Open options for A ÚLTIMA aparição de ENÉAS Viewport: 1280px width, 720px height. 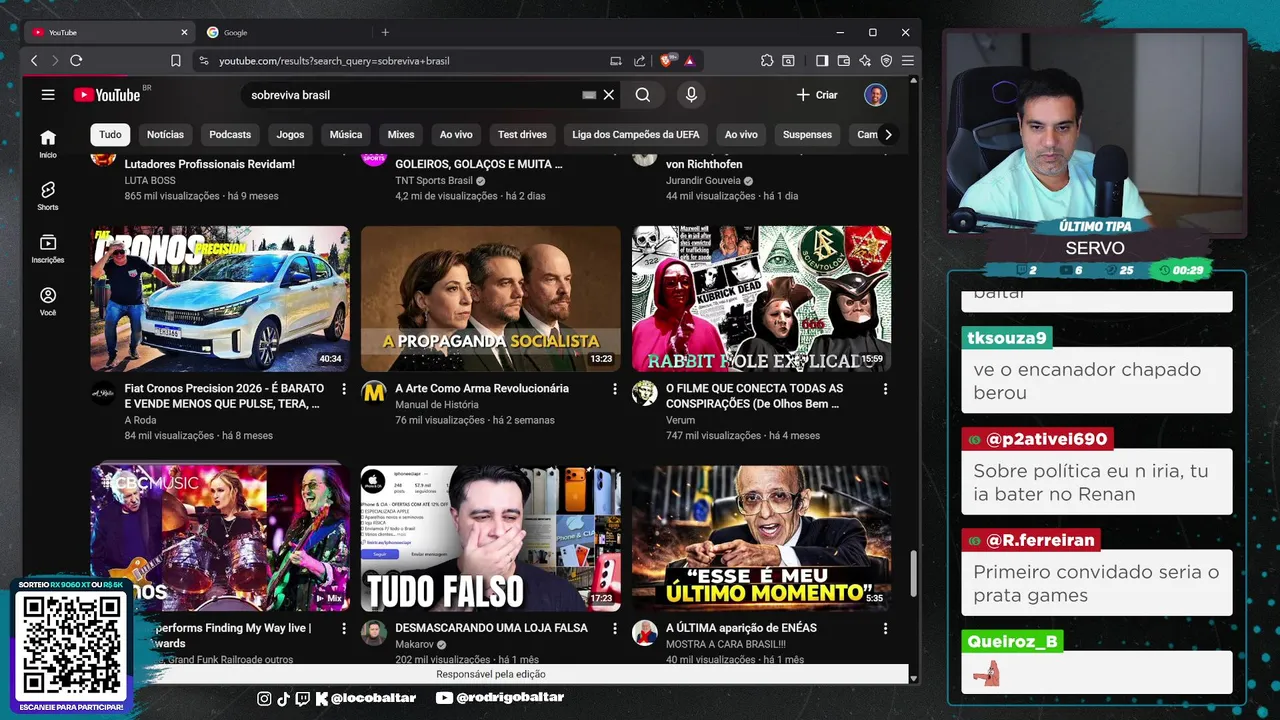[x=885, y=629]
